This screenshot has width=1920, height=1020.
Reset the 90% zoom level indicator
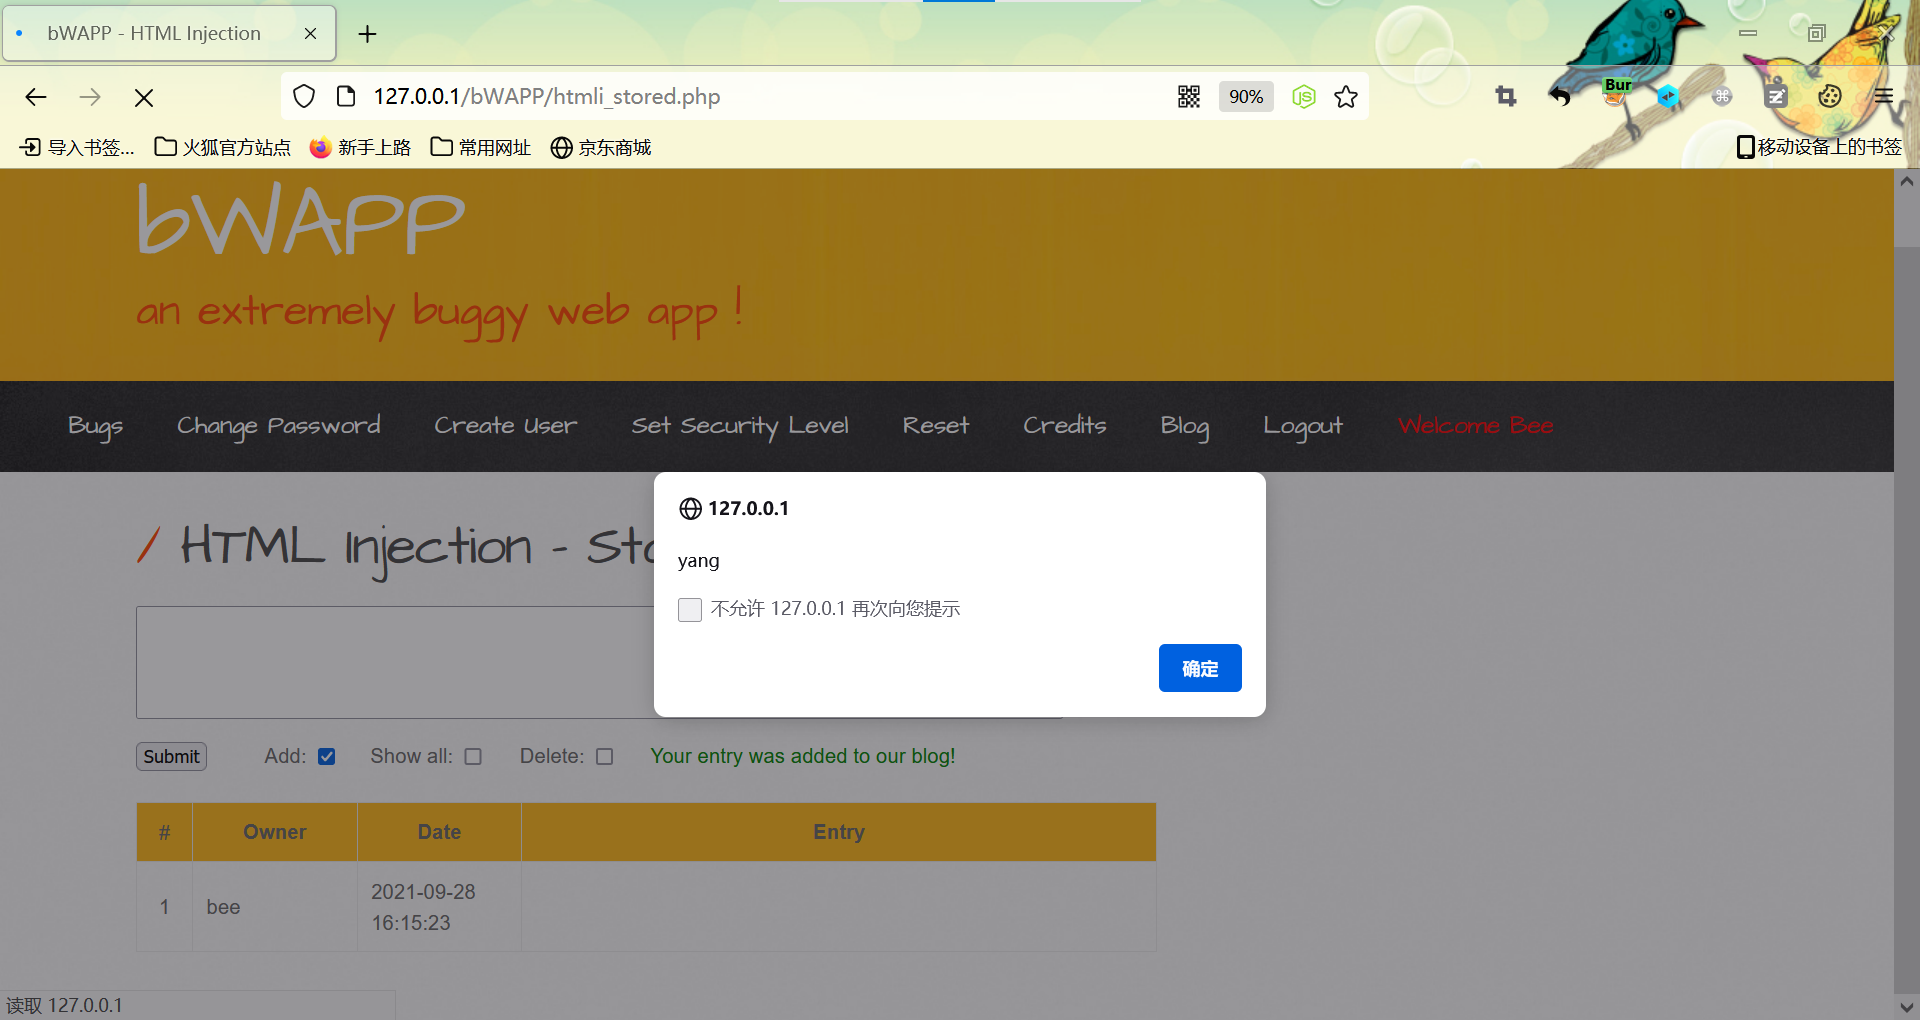click(x=1246, y=96)
